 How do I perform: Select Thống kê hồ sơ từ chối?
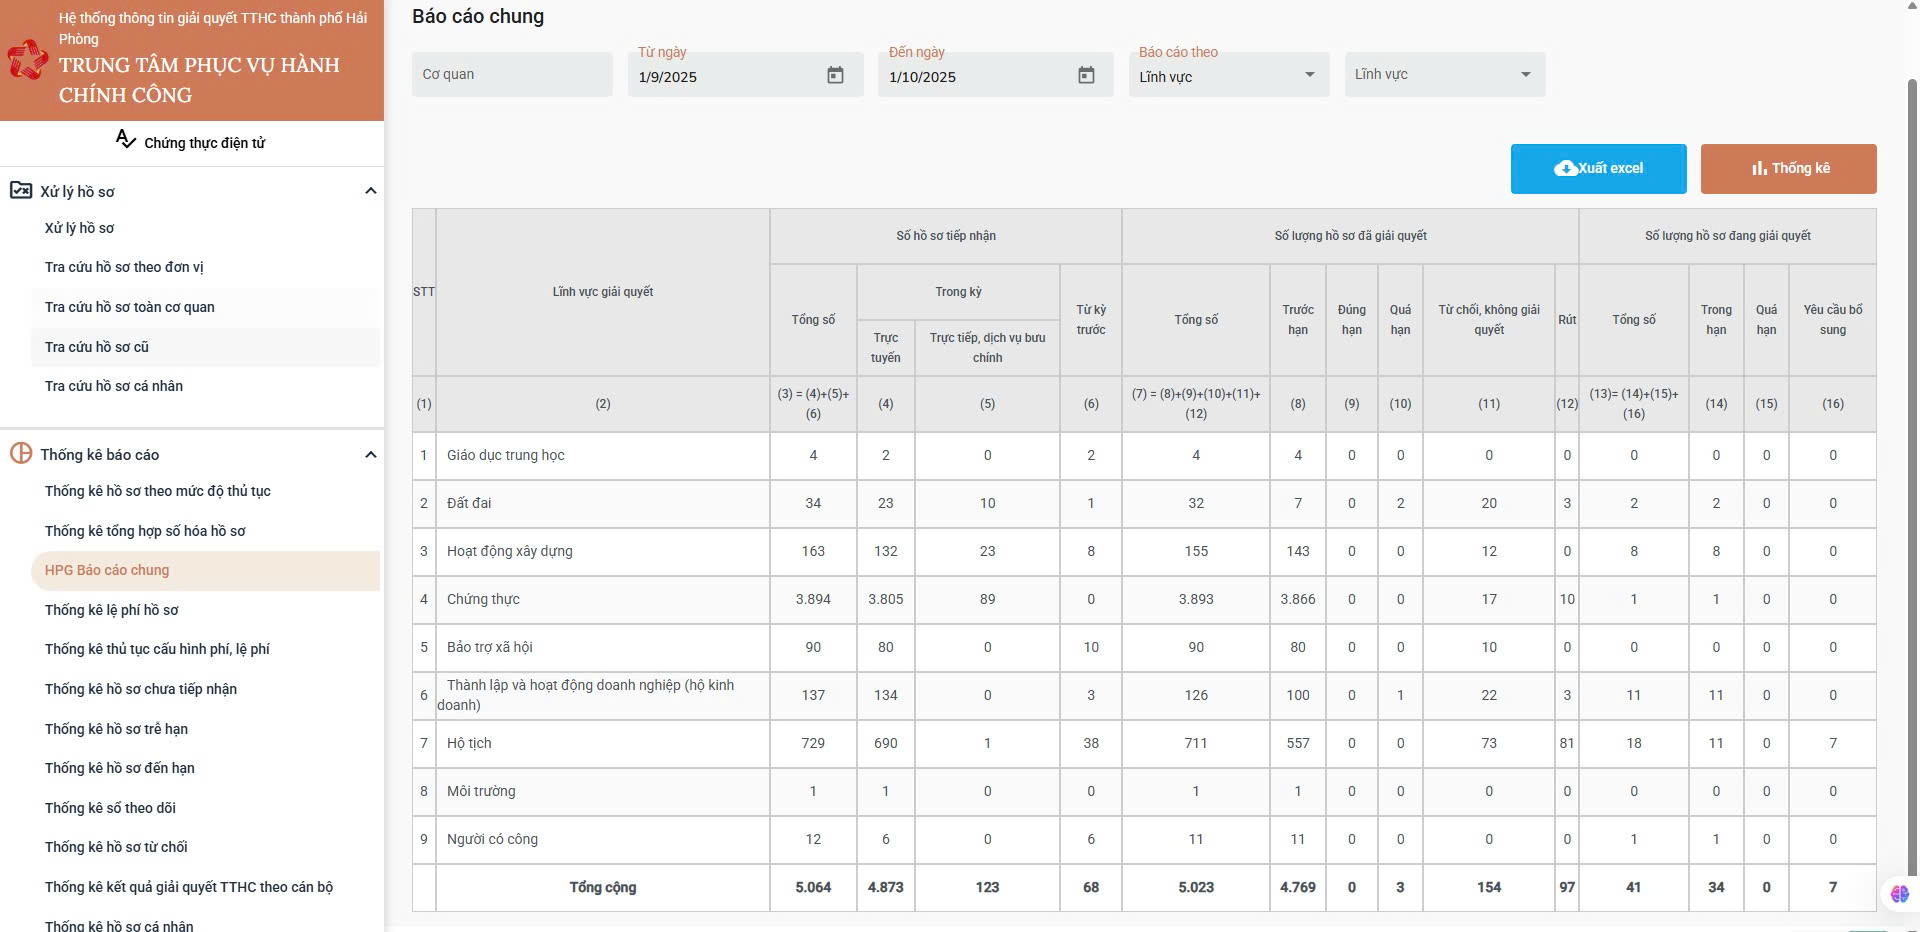point(116,847)
